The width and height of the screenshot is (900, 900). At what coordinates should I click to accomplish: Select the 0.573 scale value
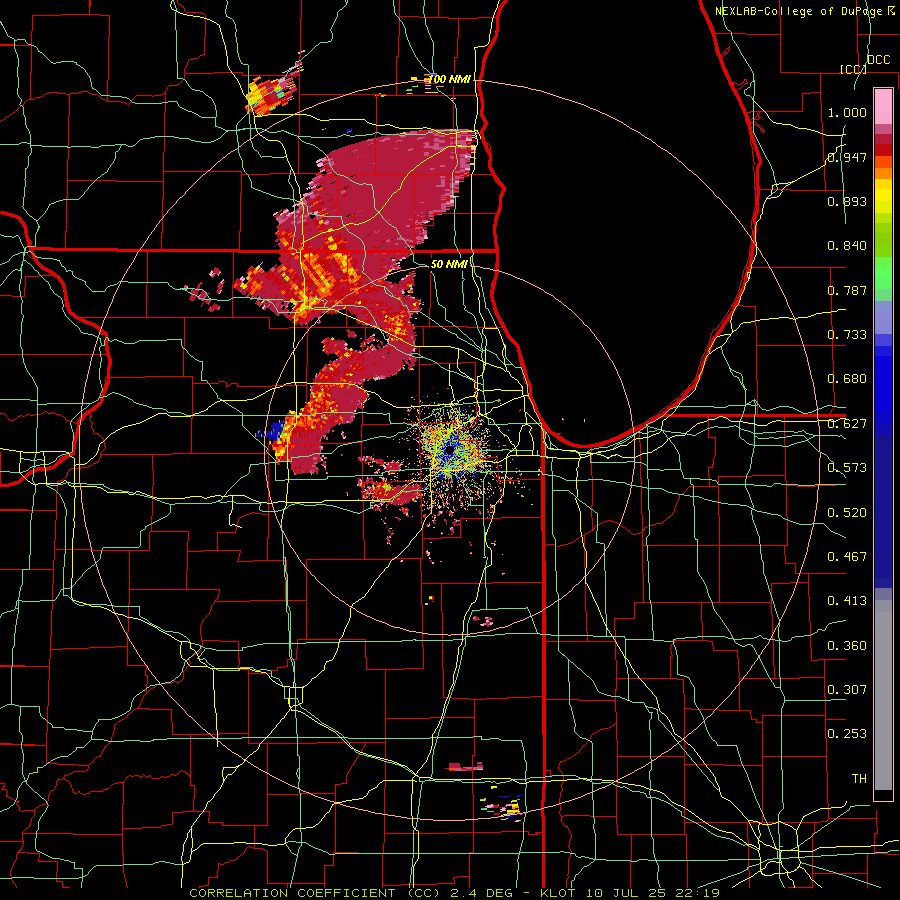pos(847,468)
